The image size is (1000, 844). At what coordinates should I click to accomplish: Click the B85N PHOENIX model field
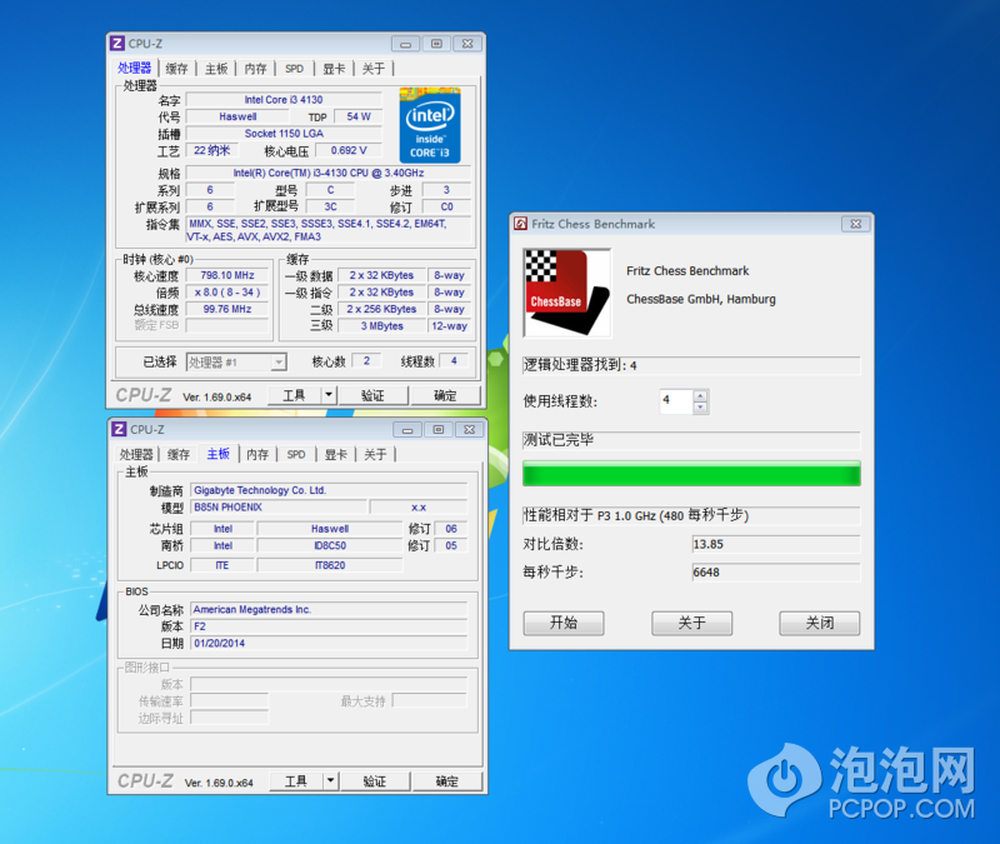coord(279,507)
